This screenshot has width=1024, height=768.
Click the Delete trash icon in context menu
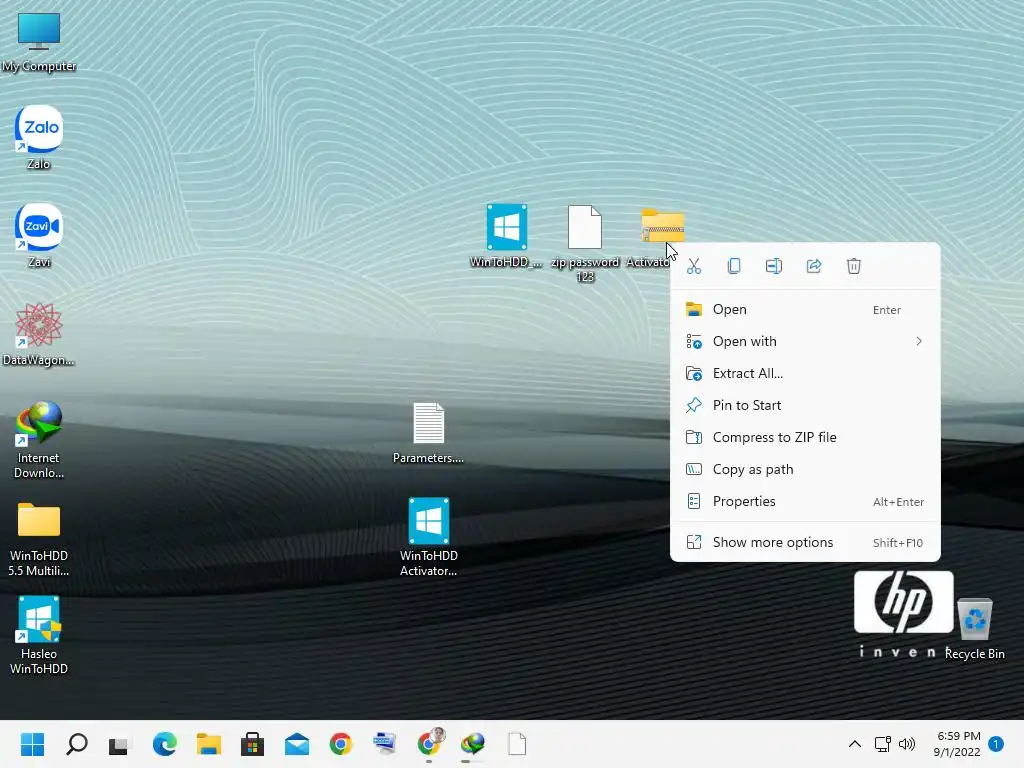[x=854, y=266]
